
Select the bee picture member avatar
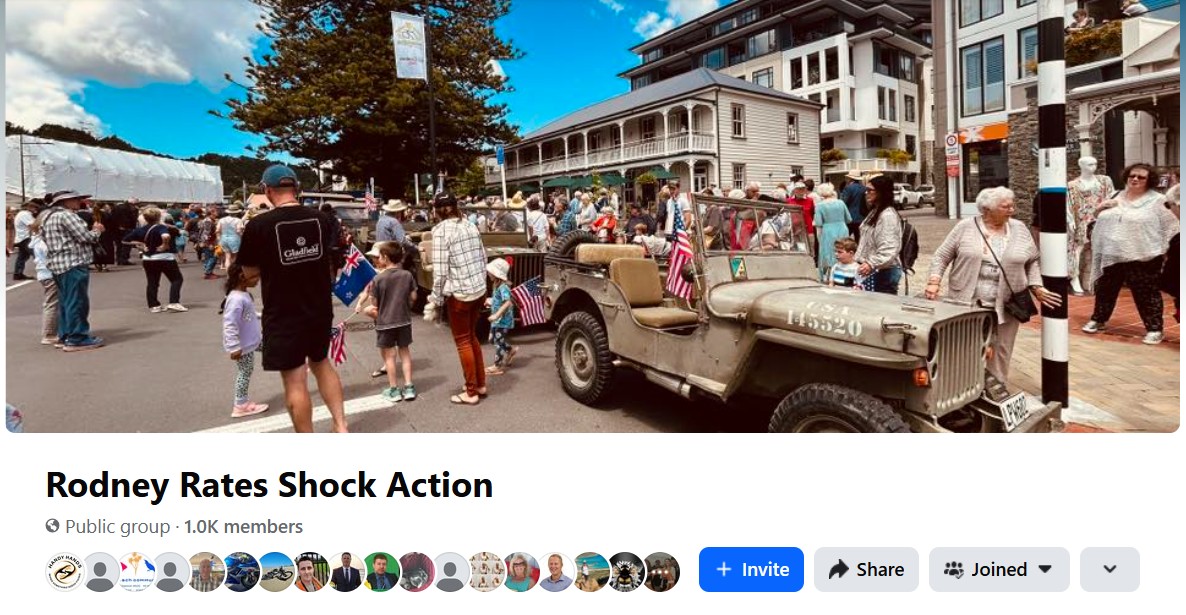click(x=626, y=572)
